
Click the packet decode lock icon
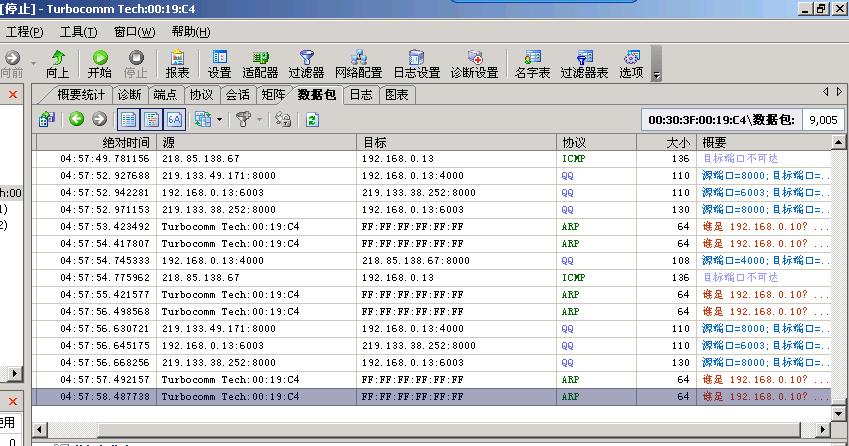(x=283, y=119)
